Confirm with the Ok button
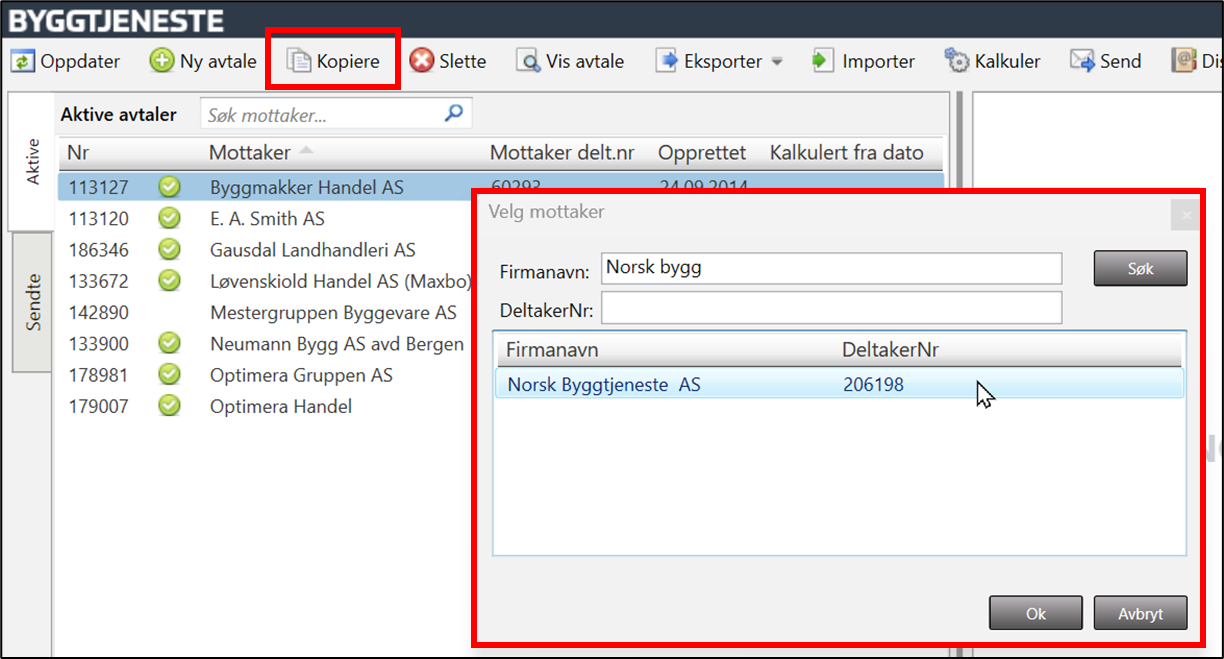The image size is (1224, 659). tap(1035, 613)
